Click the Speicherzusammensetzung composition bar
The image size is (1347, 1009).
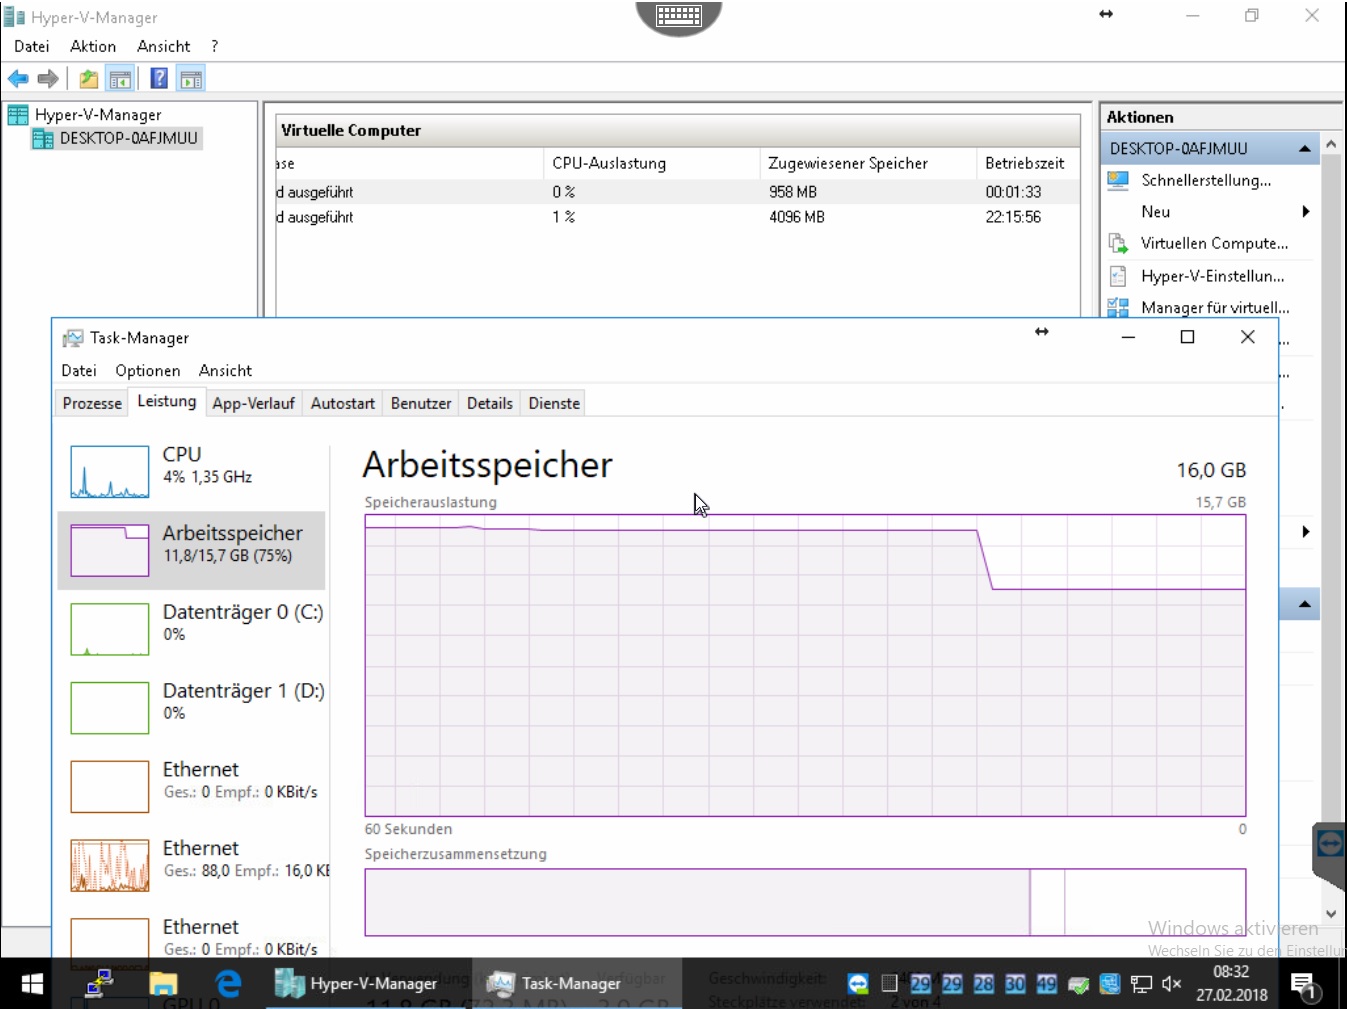pyautogui.click(x=805, y=902)
